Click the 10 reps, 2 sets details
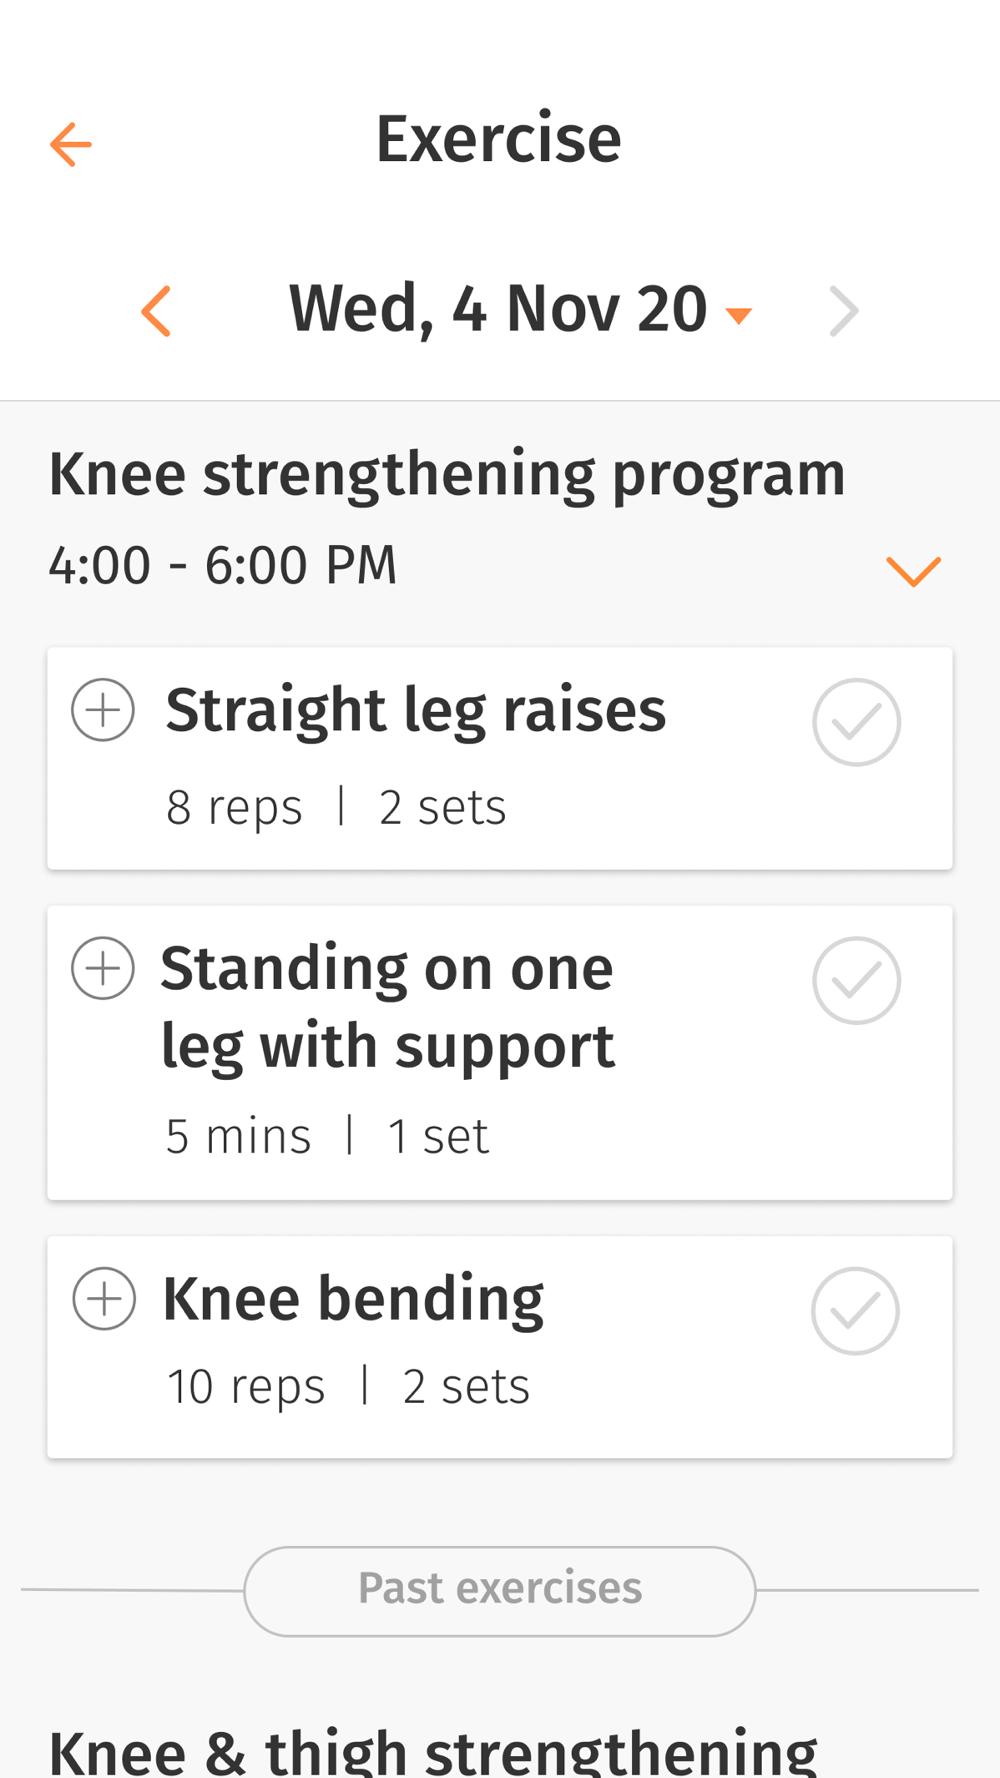The image size is (1000, 1778). point(348,1387)
